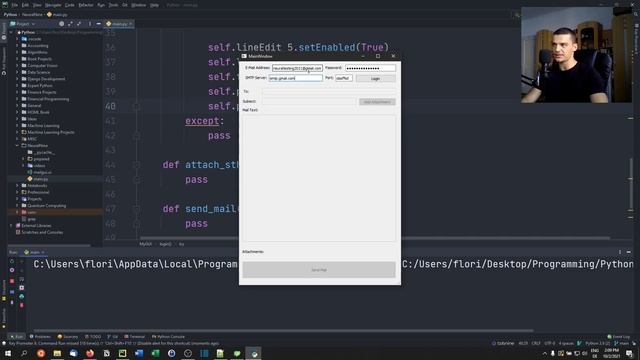This screenshot has width=640, height=360.
Task: Select main.py in the project tree
Action: tap(40, 179)
